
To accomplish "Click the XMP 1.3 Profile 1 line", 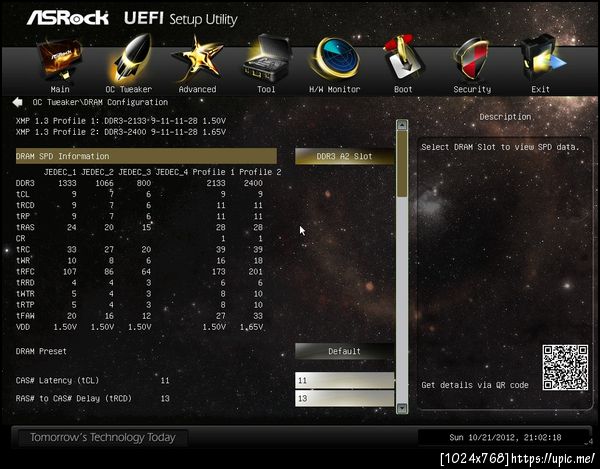I will click(x=121, y=121).
